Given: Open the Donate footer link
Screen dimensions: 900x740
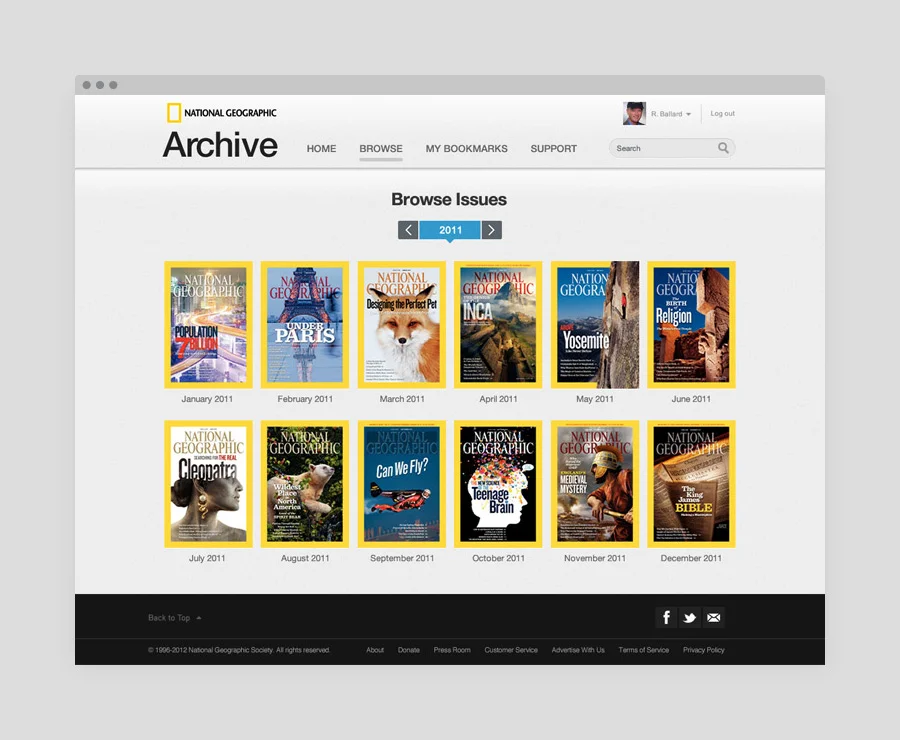Looking at the screenshot, I should [409, 650].
